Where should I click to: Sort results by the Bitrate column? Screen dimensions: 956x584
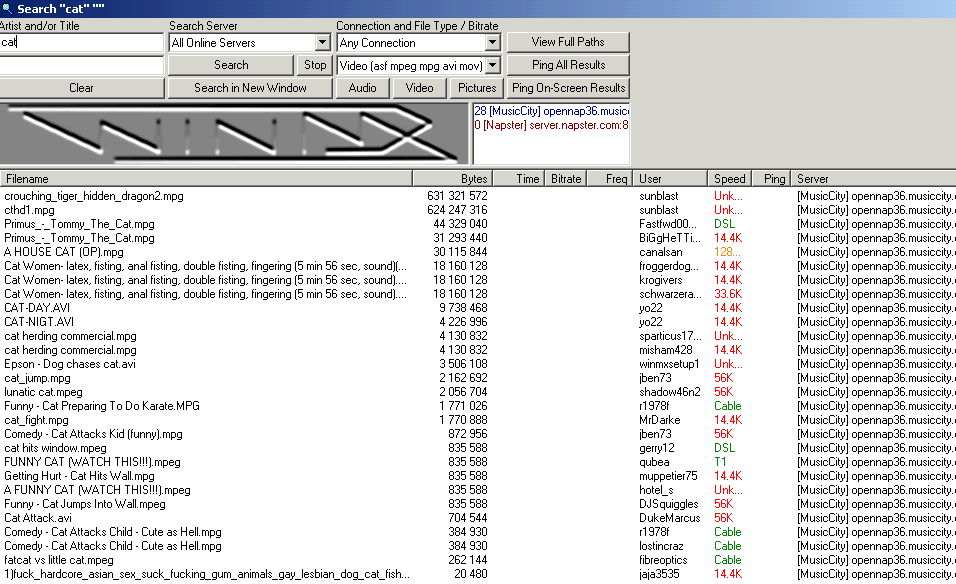click(566, 179)
